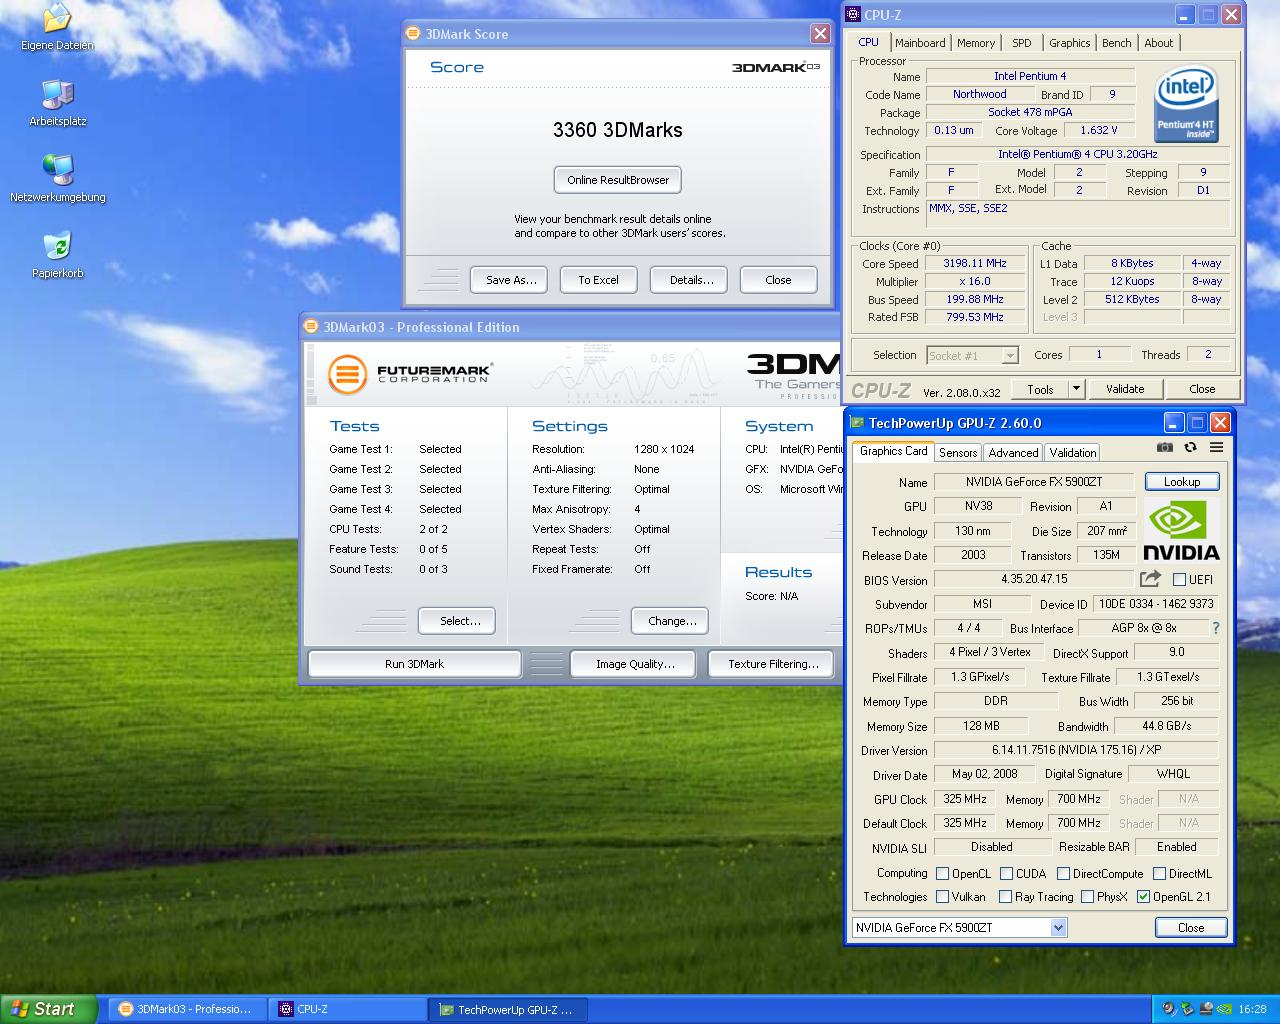
Task: Click the NVIDIA logo in GPU-Z
Action: point(1181,530)
